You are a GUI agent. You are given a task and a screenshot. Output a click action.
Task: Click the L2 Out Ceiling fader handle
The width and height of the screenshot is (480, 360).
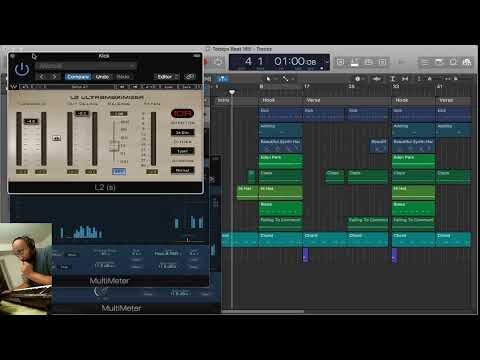[x=82, y=113]
